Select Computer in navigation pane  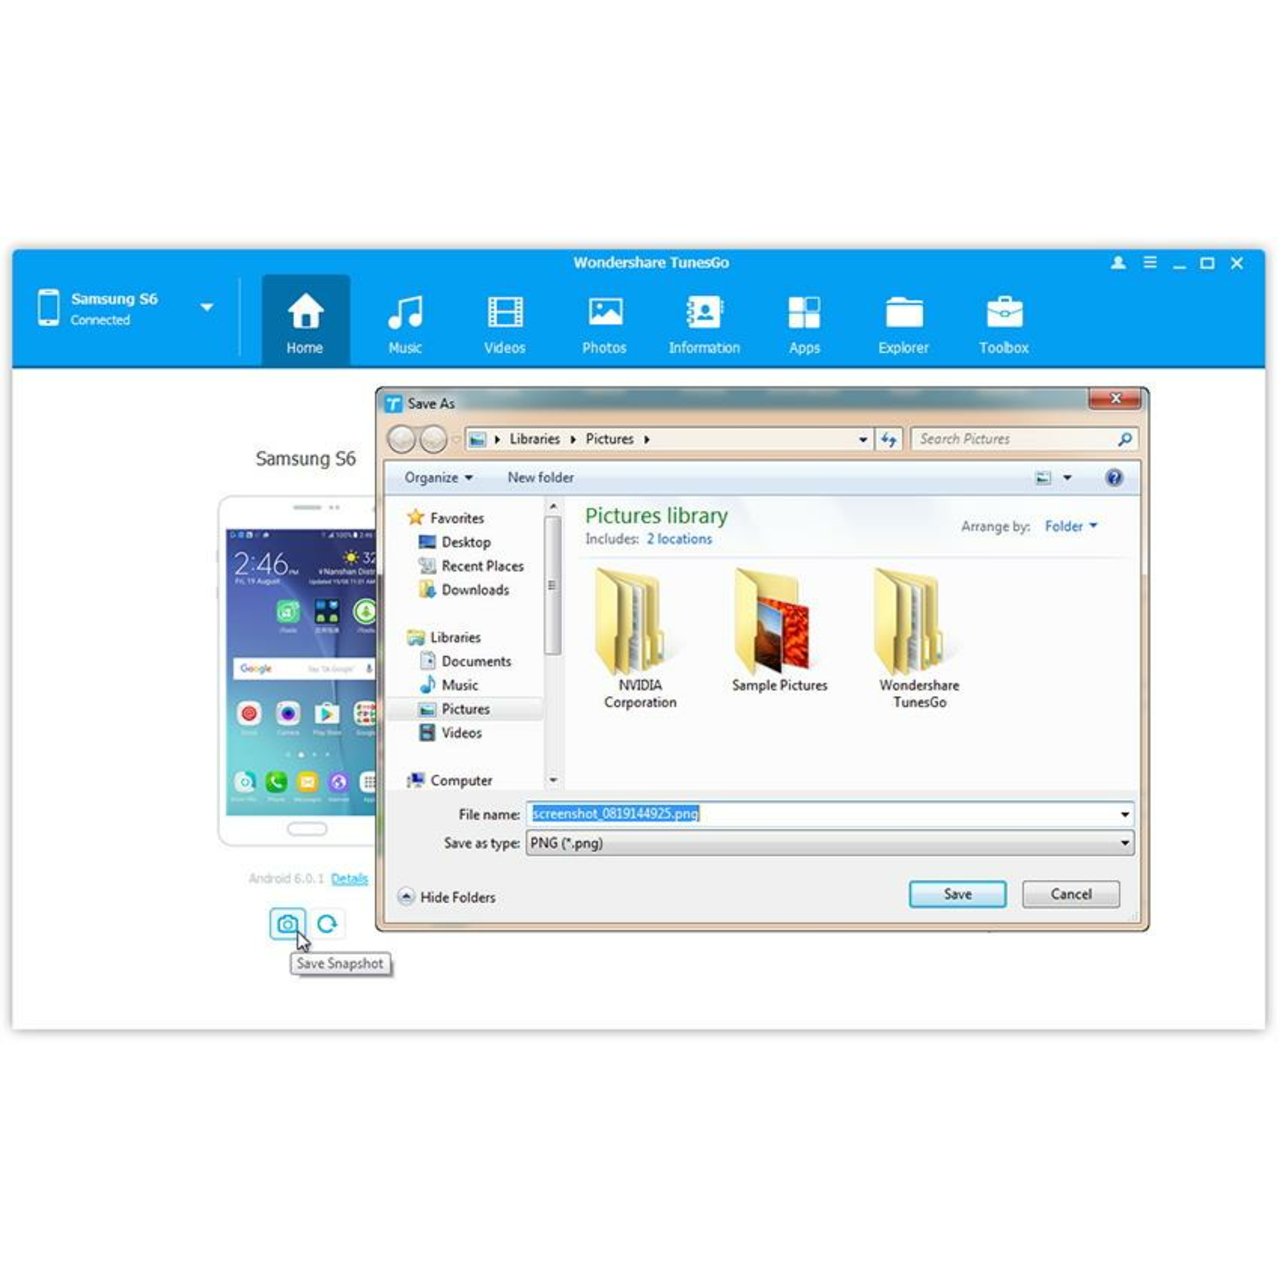tap(449, 780)
